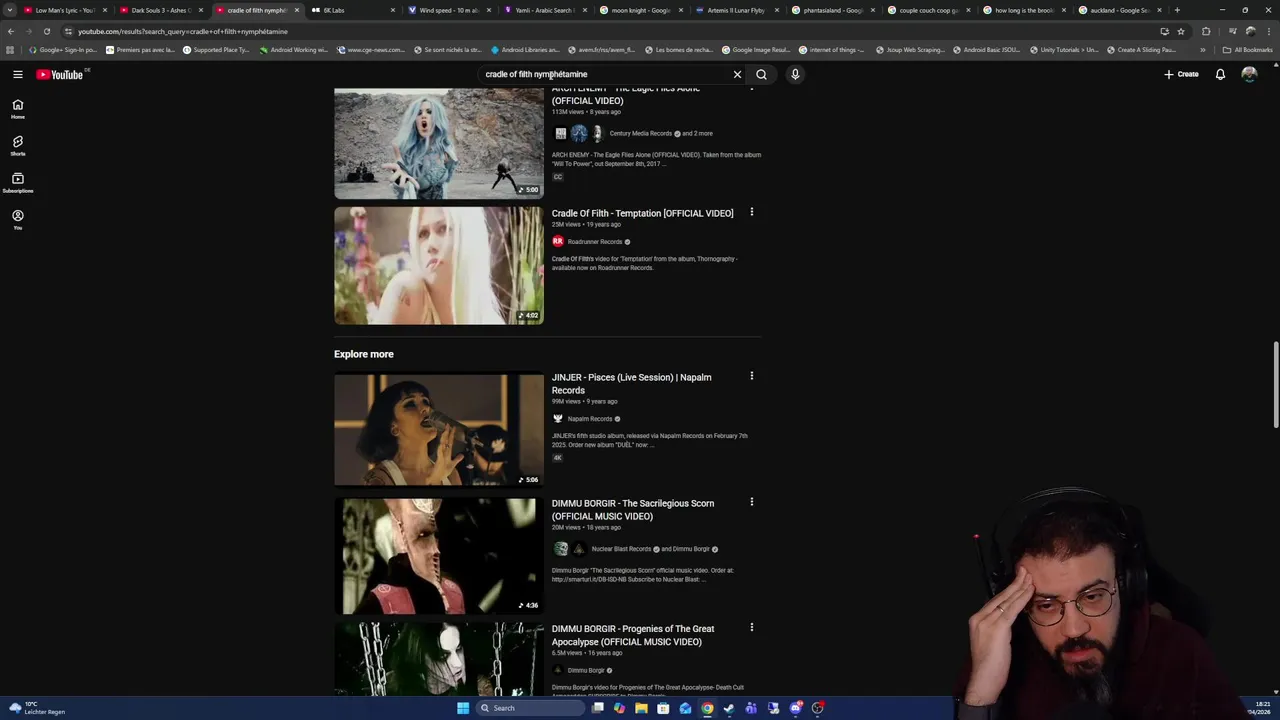Switch to the Artemis II Lunar Flyby tab

coord(736,10)
